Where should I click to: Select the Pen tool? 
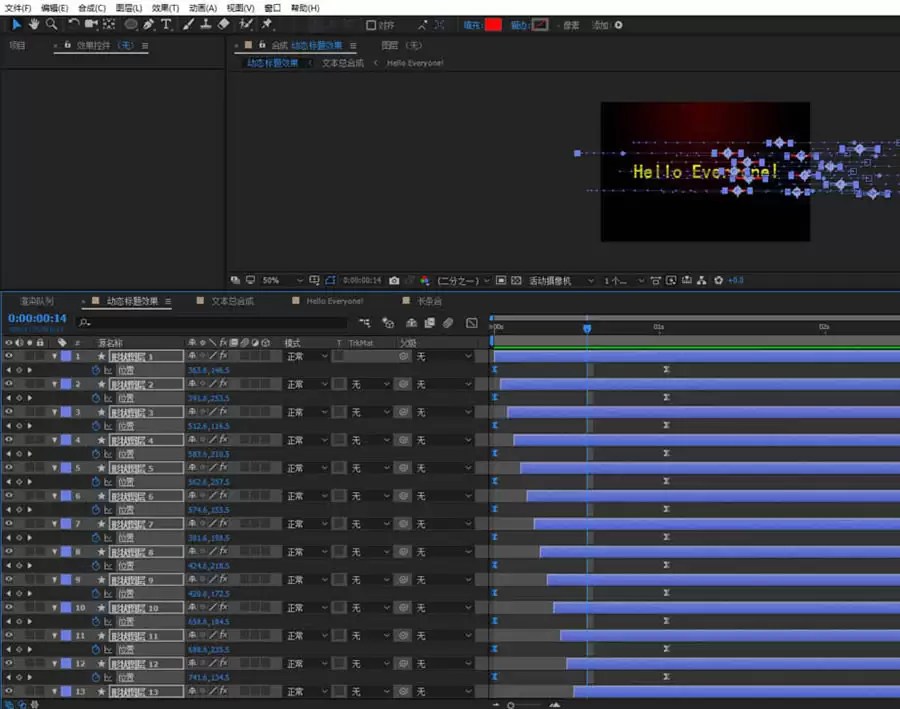coord(149,24)
